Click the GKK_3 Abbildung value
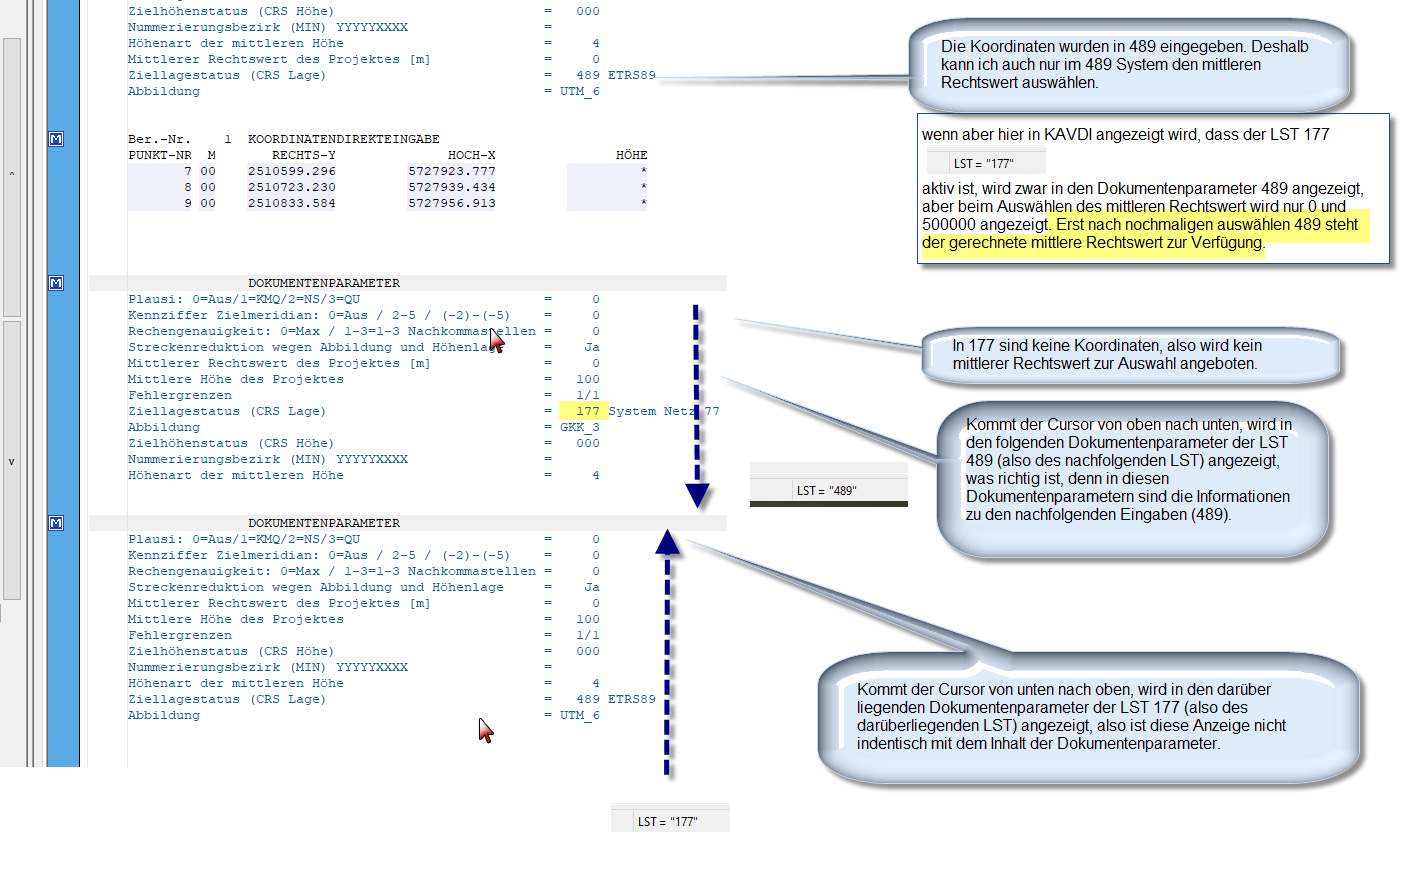The height and width of the screenshot is (872, 1403). coord(579,427)
